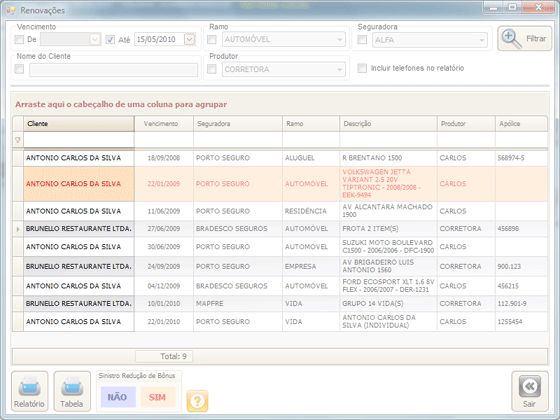The height and width of the screenshot is (420, 560).
Task: Open the Até date dropdown arrow
Action: click(x=189, y=39)
